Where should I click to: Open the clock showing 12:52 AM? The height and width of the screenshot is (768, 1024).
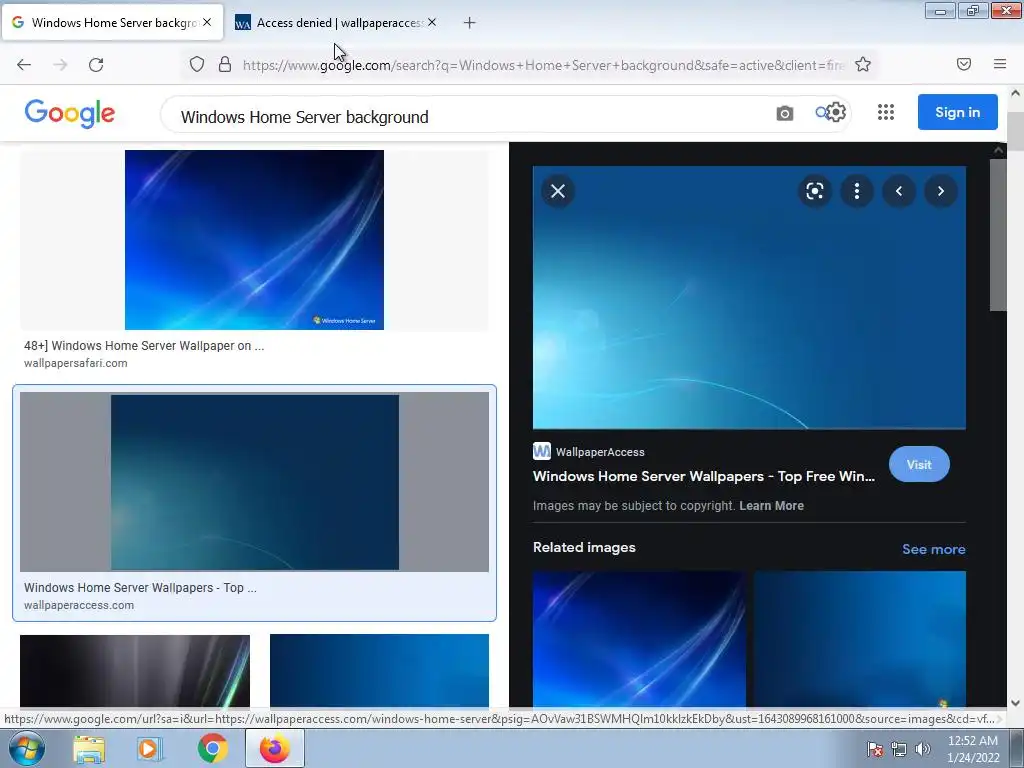[x=972, y=749]
